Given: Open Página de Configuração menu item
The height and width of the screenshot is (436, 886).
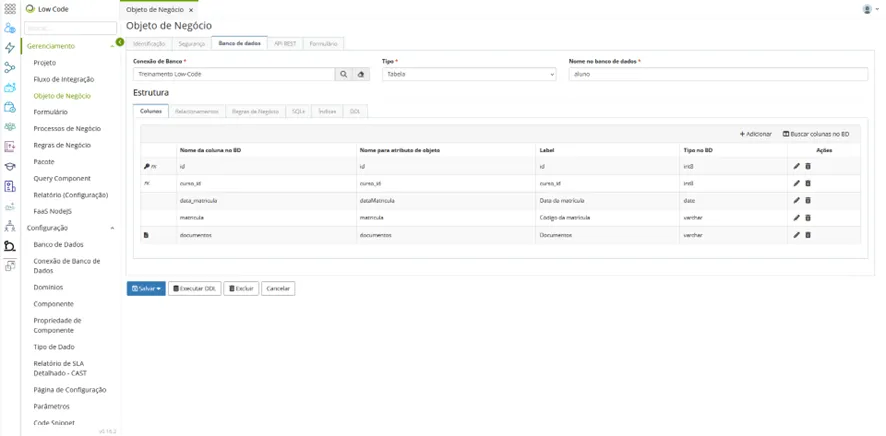Looking at the screenshot, I should tap(70, 390).
